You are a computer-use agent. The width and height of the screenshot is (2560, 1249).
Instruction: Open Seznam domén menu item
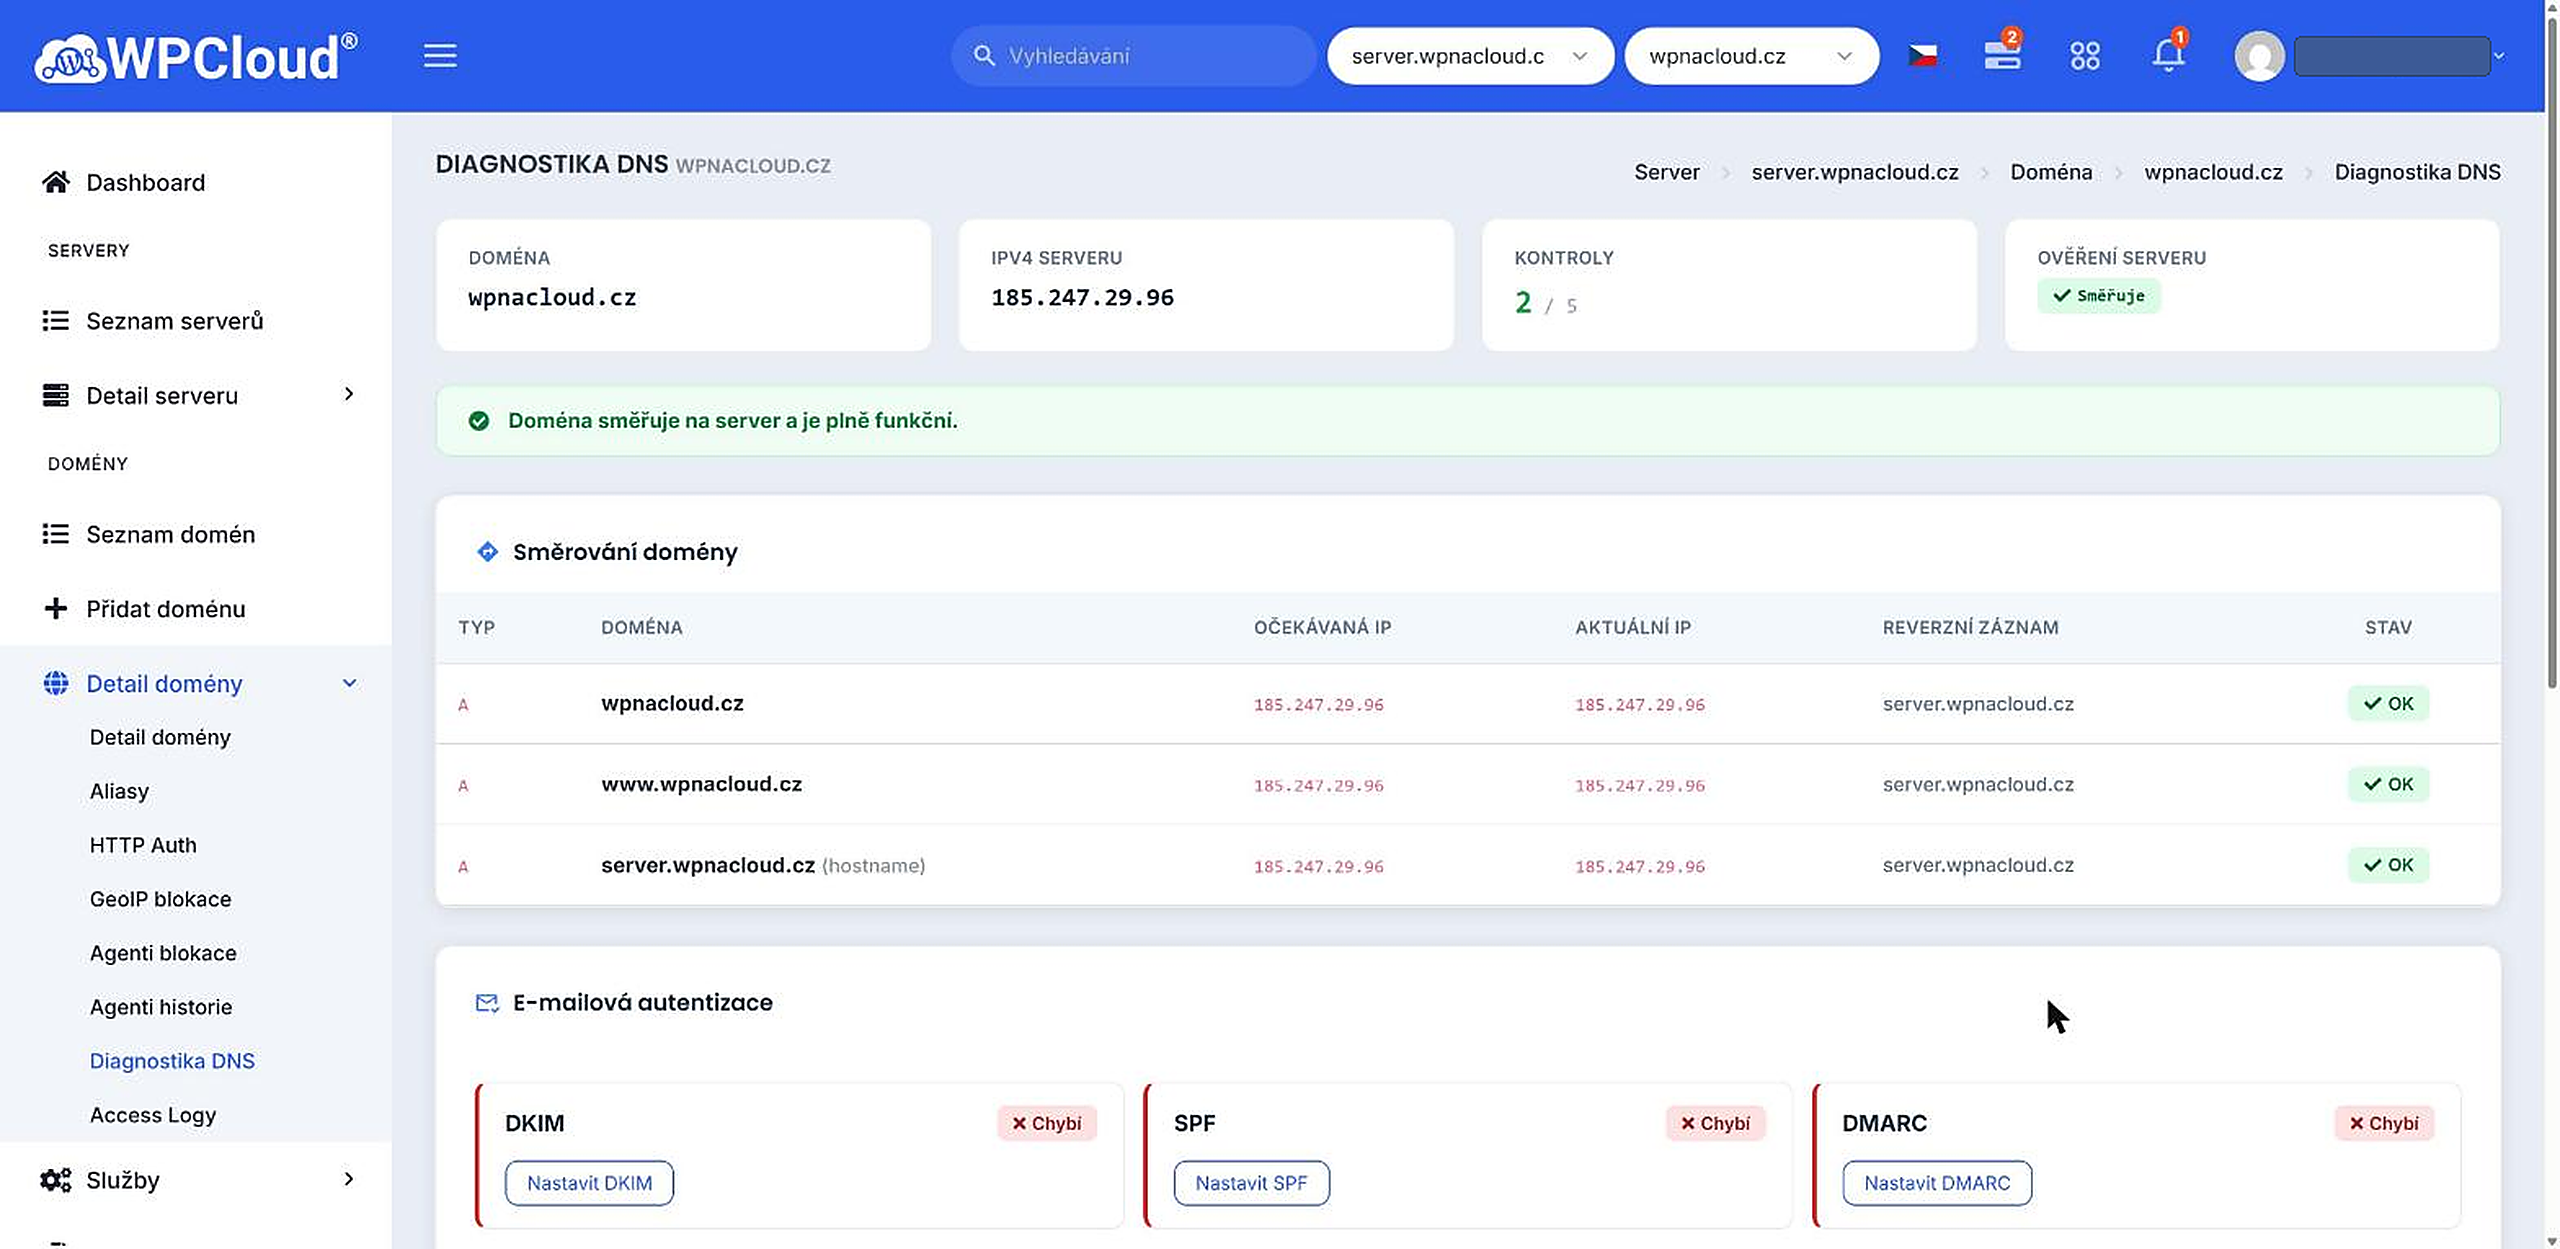tap(171, 534)
